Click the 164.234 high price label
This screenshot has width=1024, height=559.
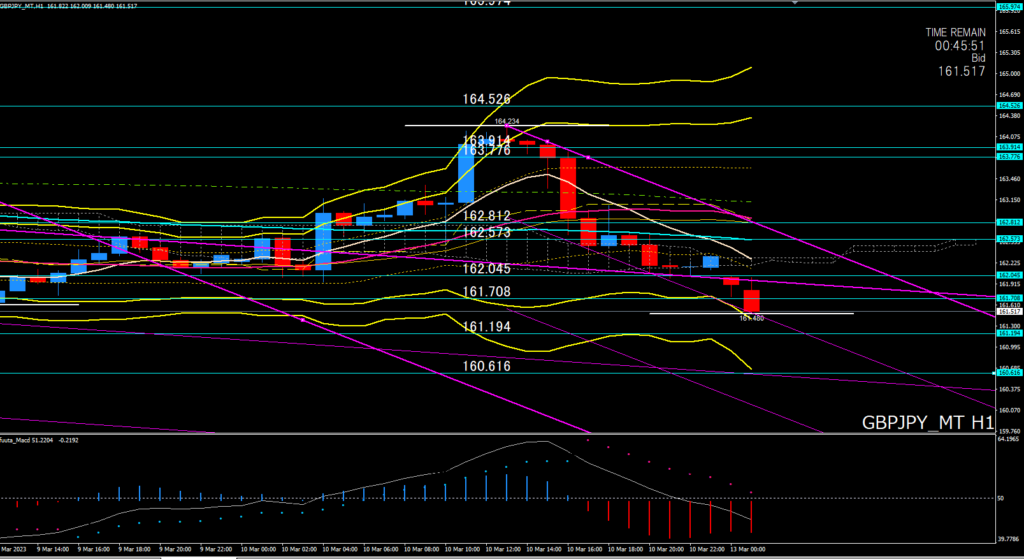coord(506,121)
